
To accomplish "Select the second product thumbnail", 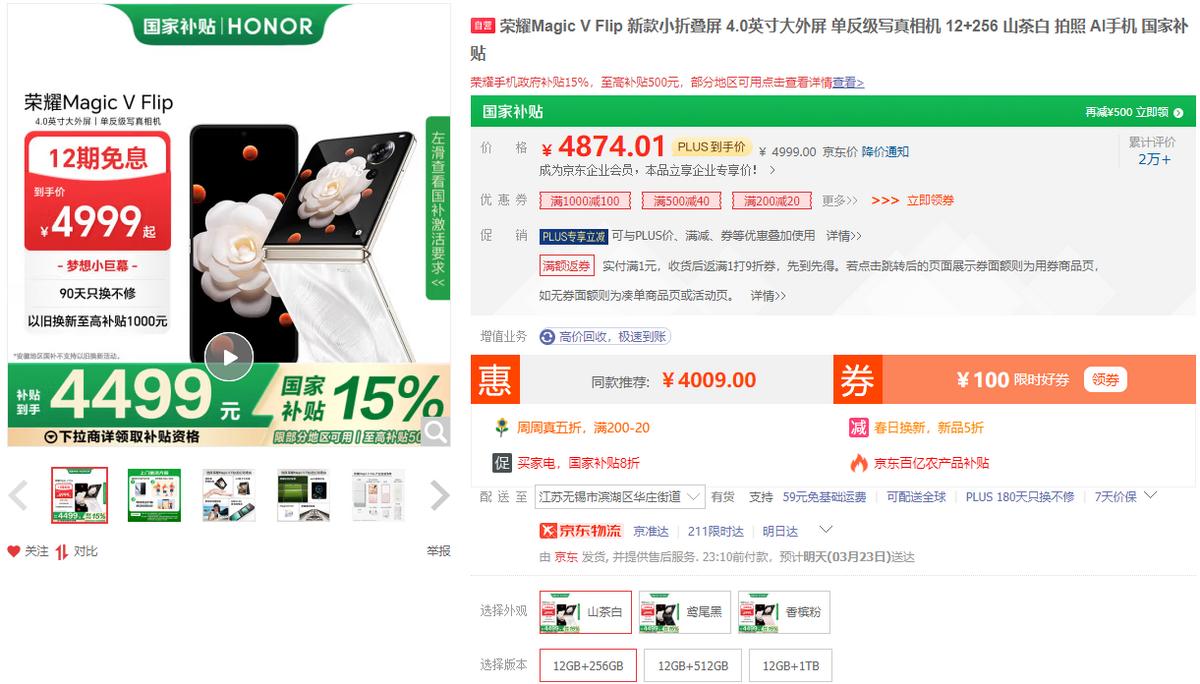I will [x=154, y=495].
